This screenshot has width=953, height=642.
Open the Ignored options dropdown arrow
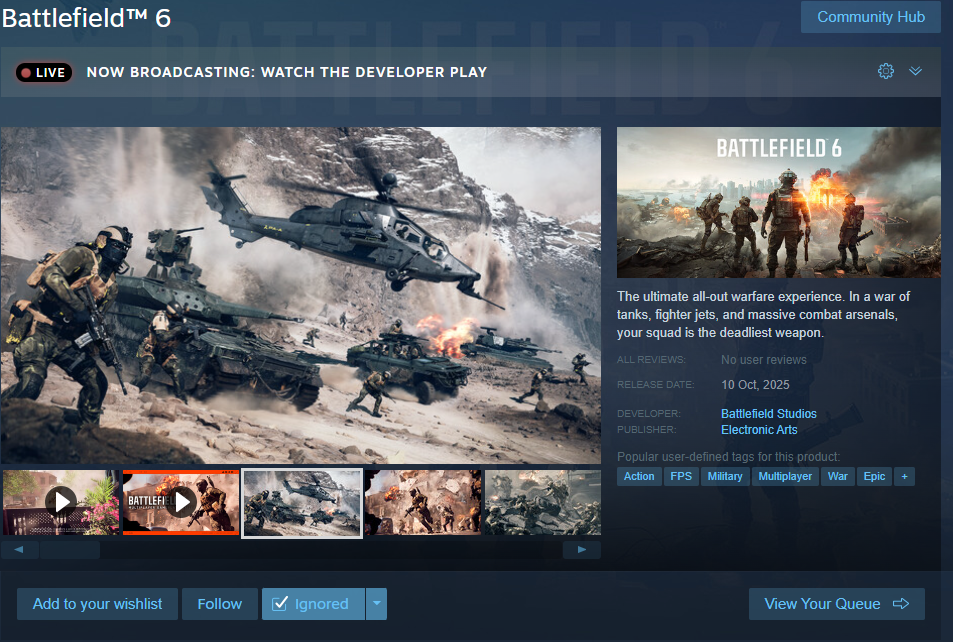(376, 604)
